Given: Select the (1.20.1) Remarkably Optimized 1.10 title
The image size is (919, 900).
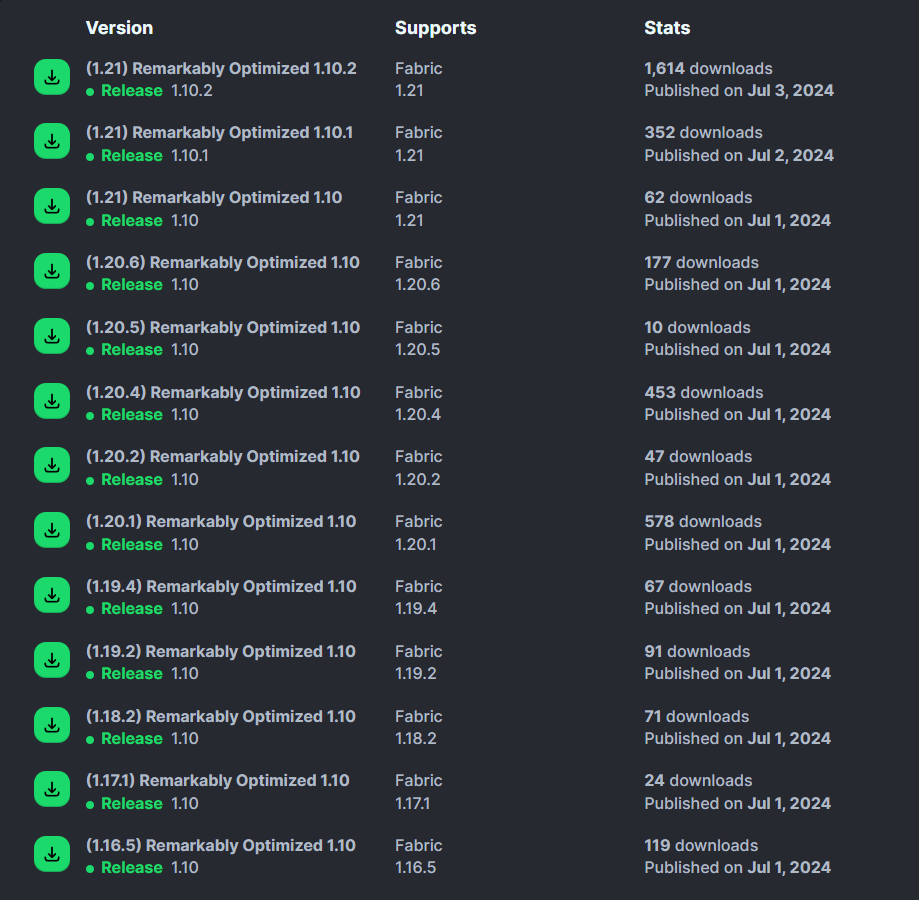Looking at the screenshot, I should 221,522.
